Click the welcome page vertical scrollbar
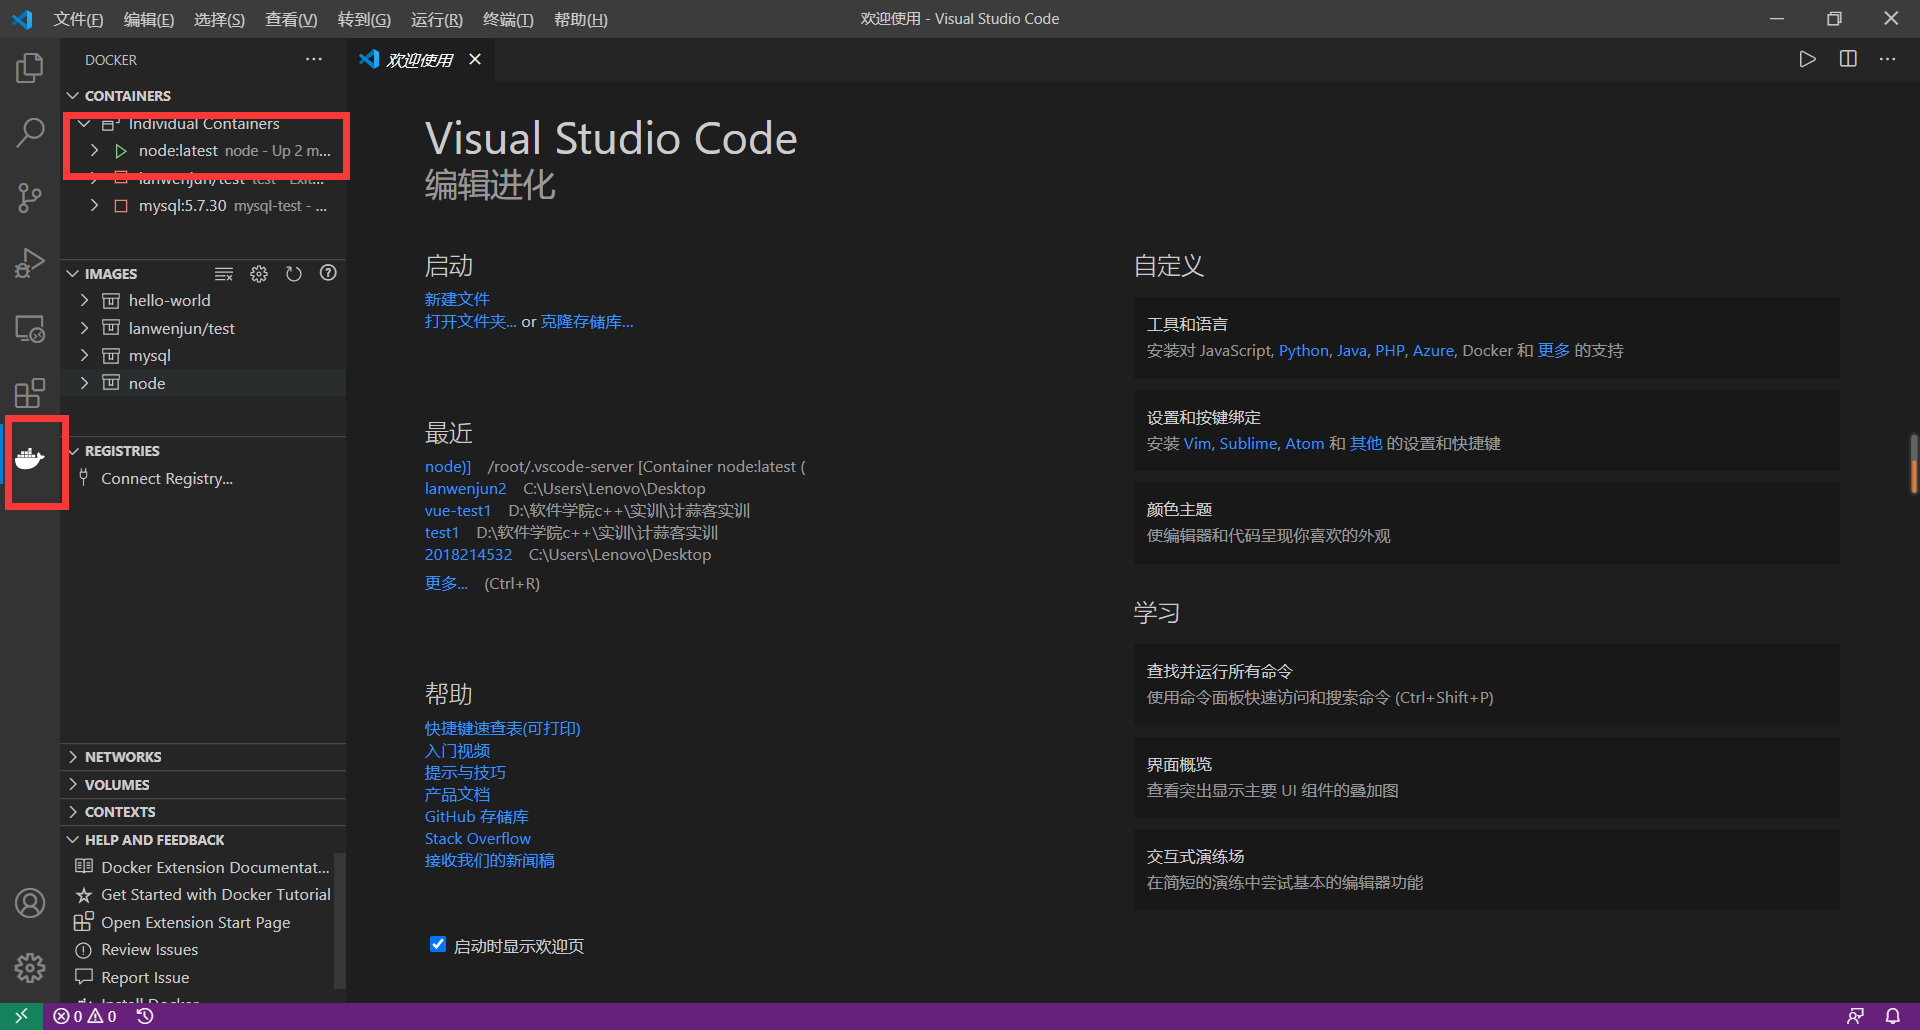The height and width of the screenshot is (1030, 1920). [x=1914, y=463]
